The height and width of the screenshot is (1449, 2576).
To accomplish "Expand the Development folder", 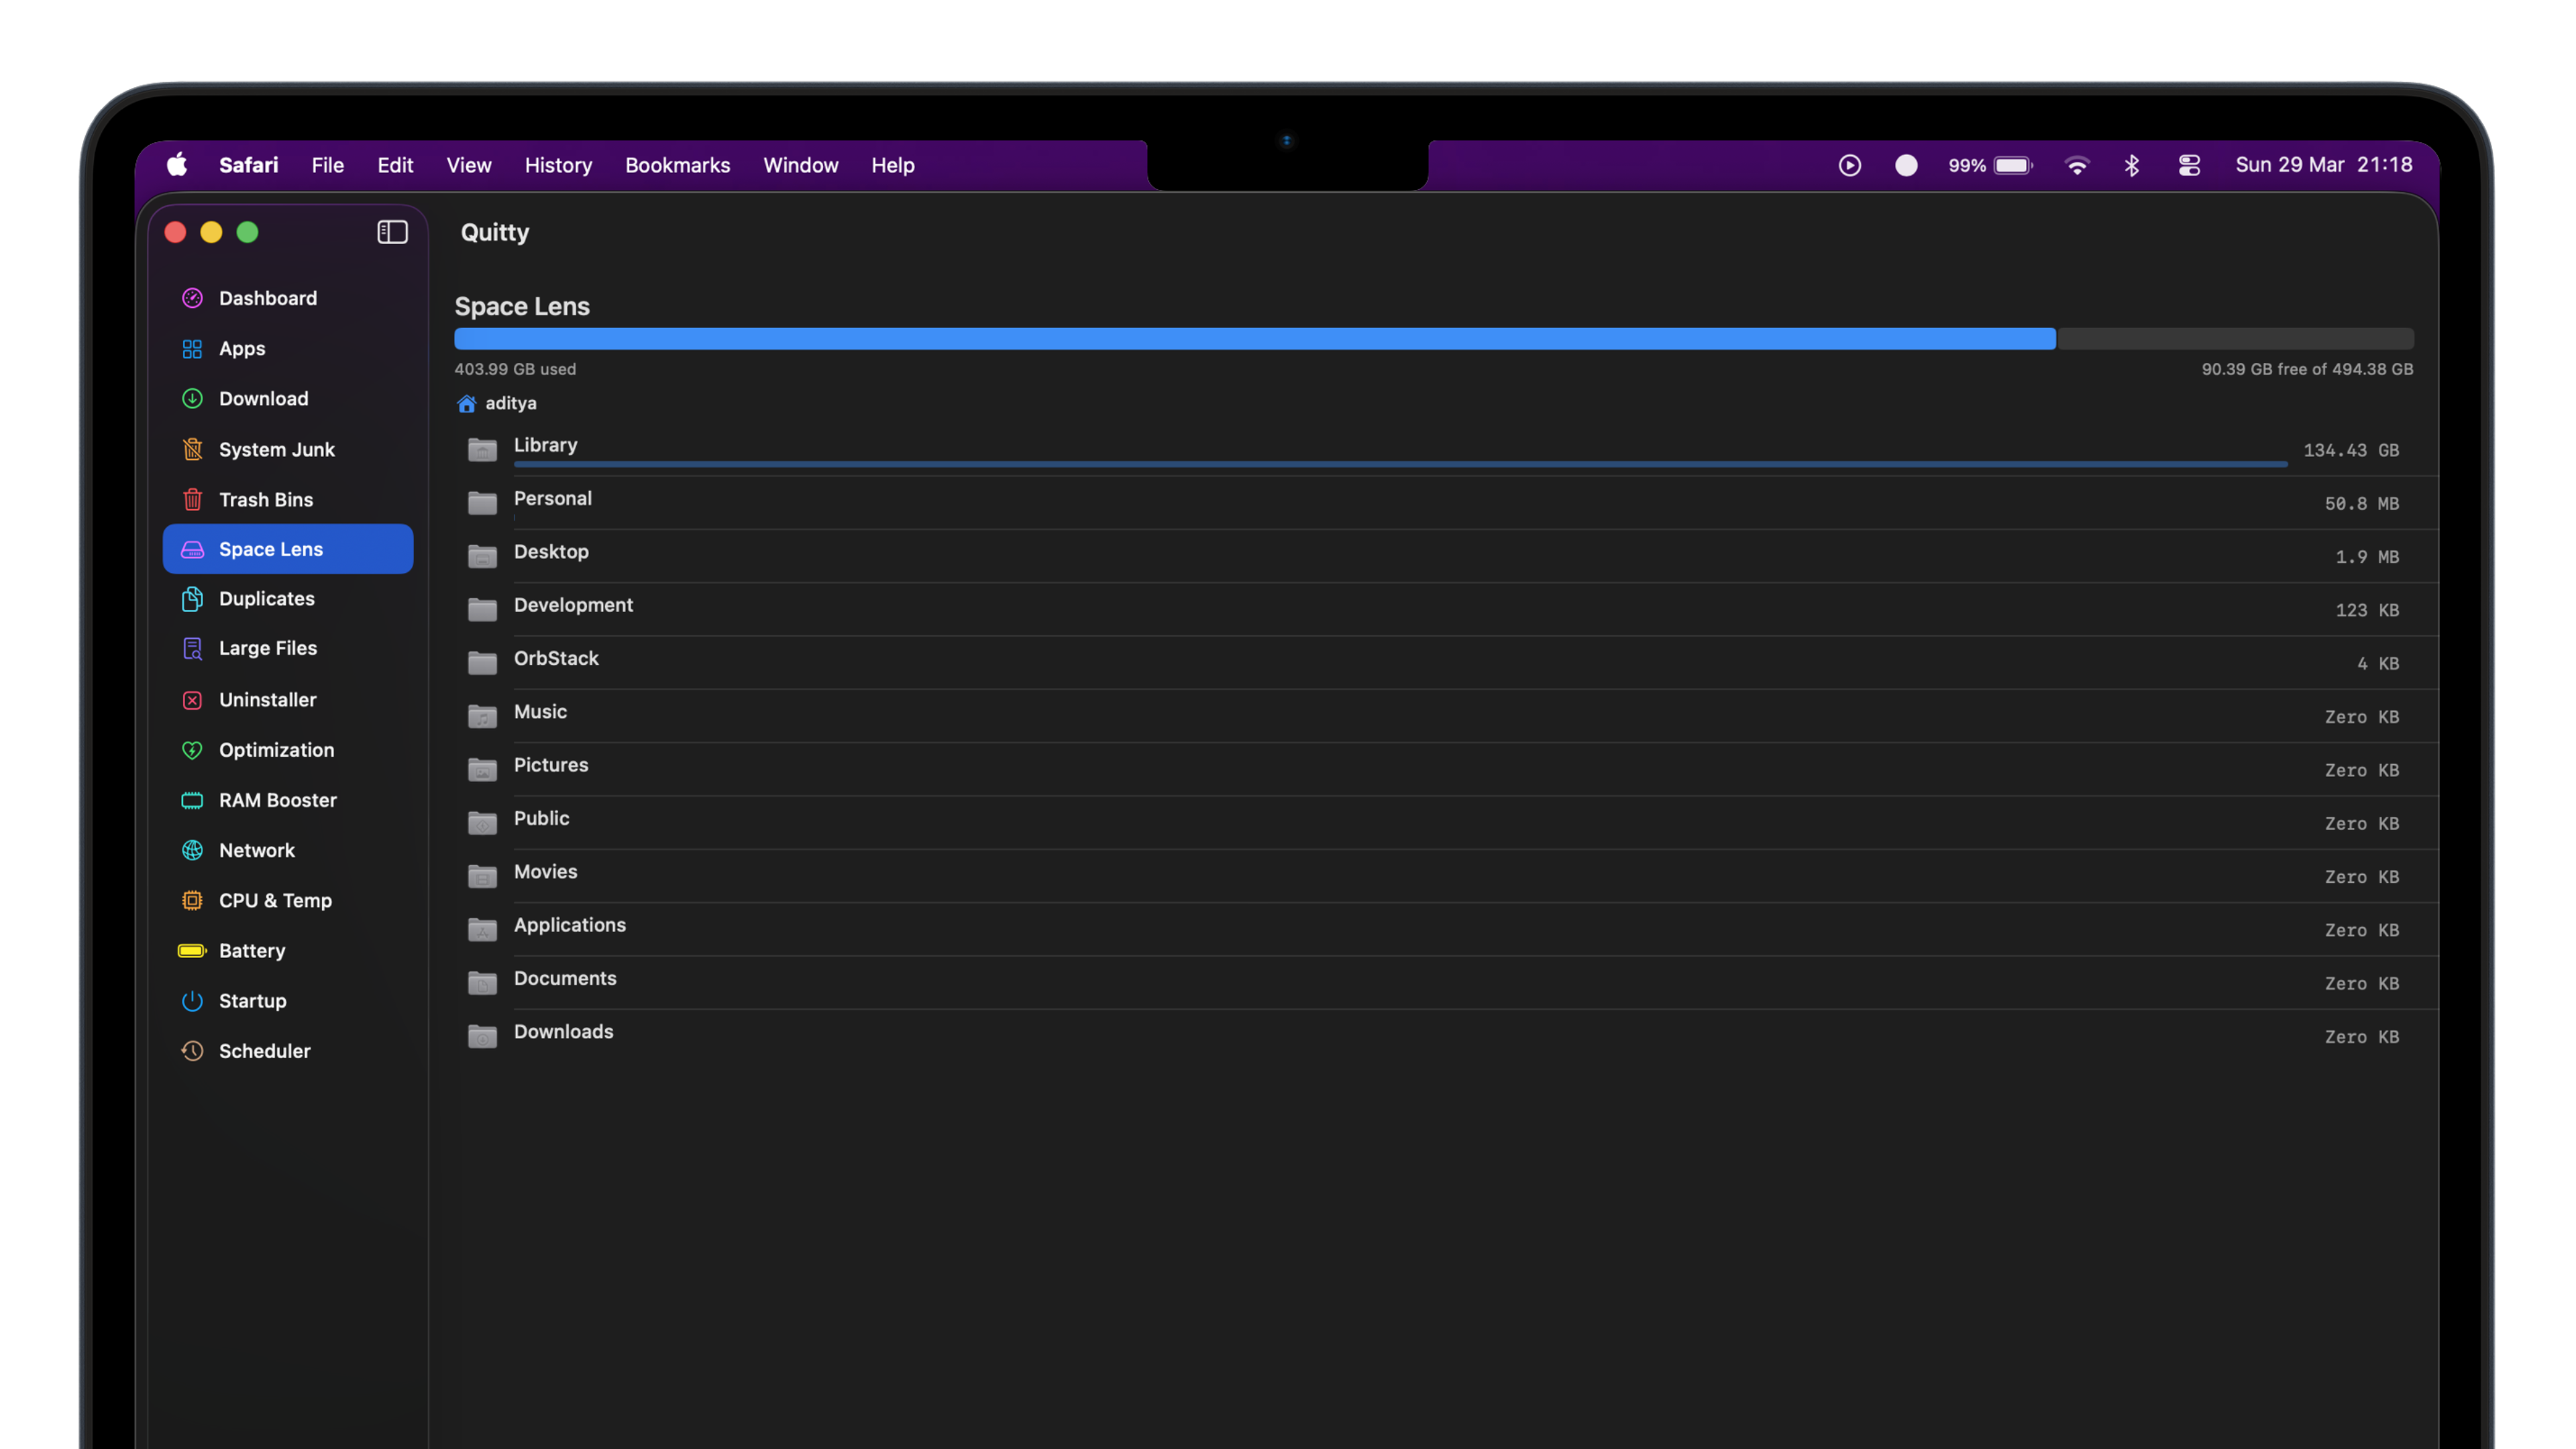I will pyautogui.click(x=573, y=605).
